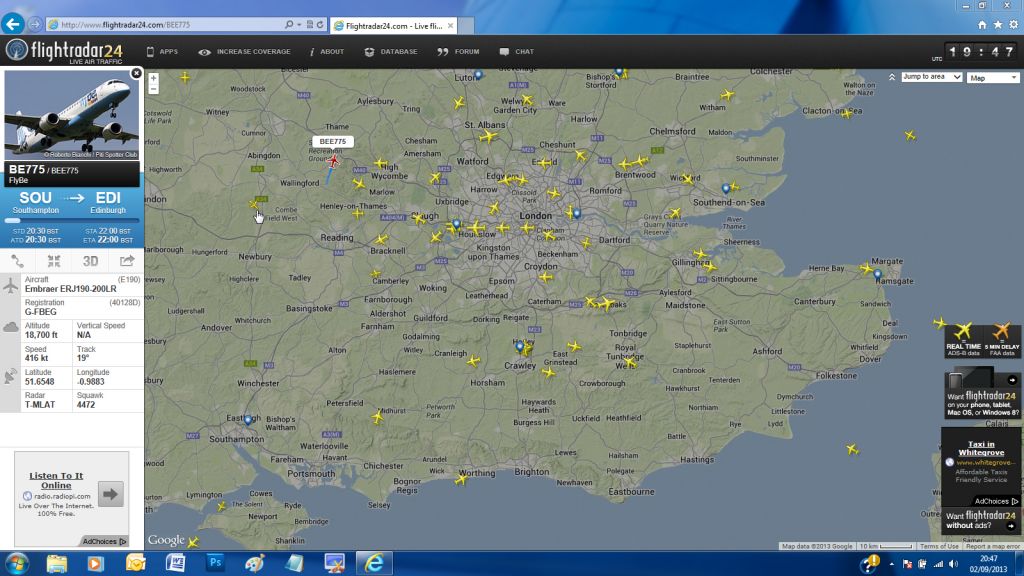
Task: Open the About menu item
Action: tap(327, 52)
